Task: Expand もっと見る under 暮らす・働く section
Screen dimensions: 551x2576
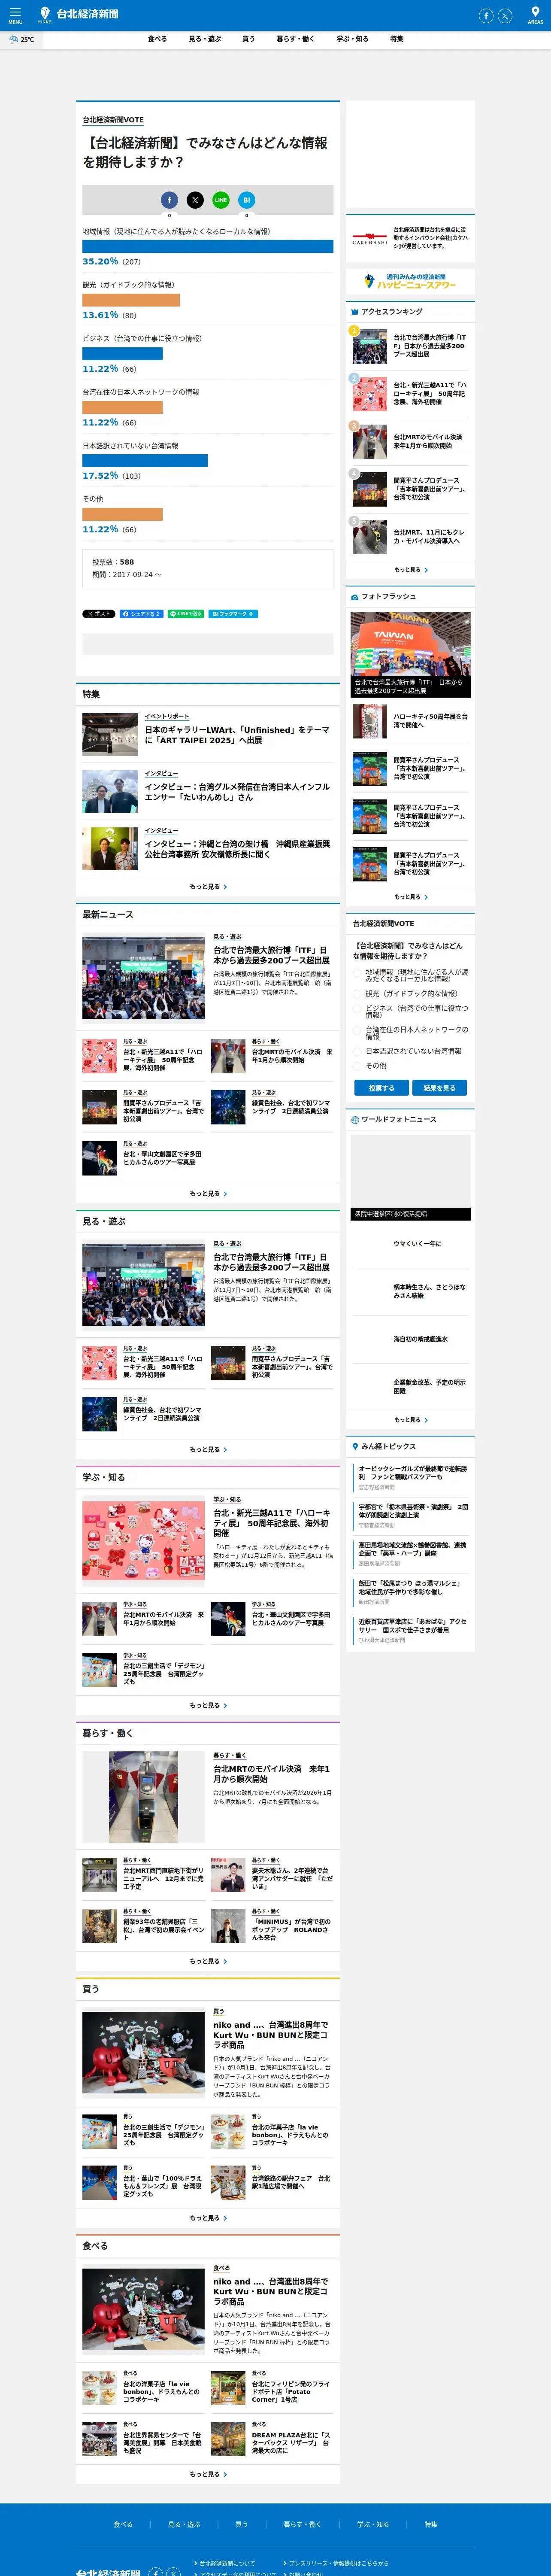Action: click(208, 1962)
